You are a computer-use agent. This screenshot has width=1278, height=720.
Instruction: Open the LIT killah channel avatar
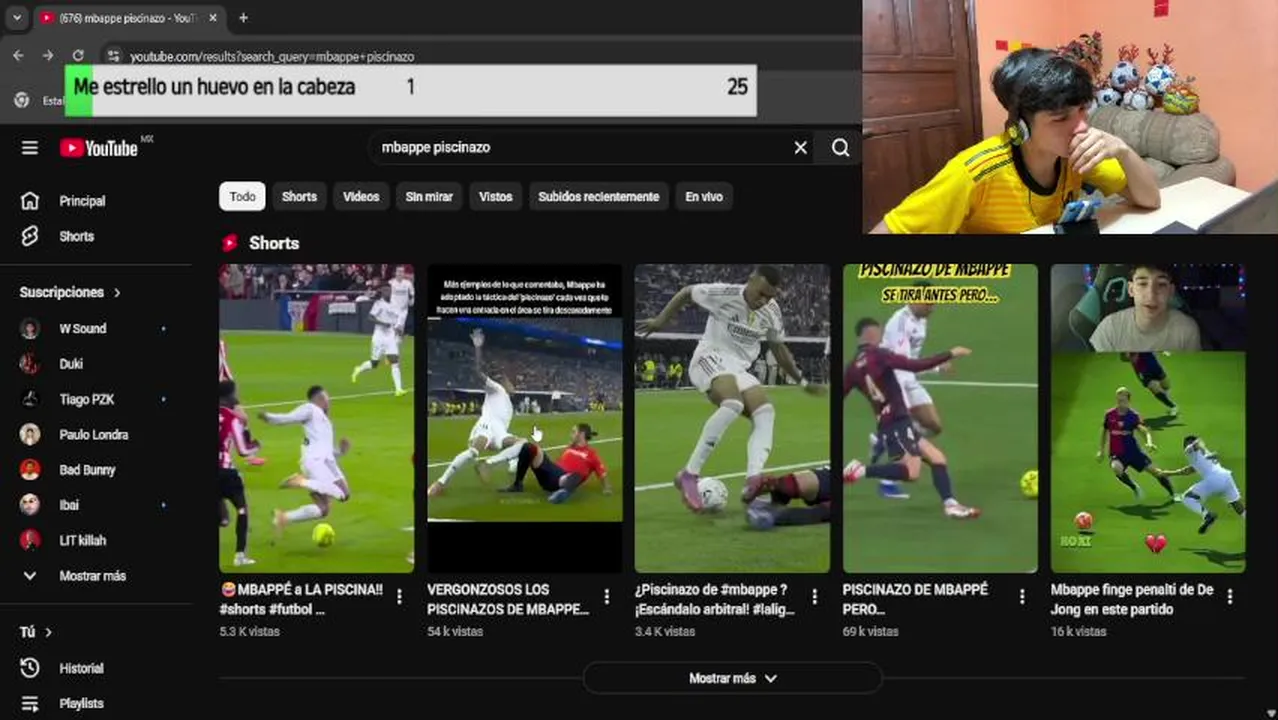30,540
